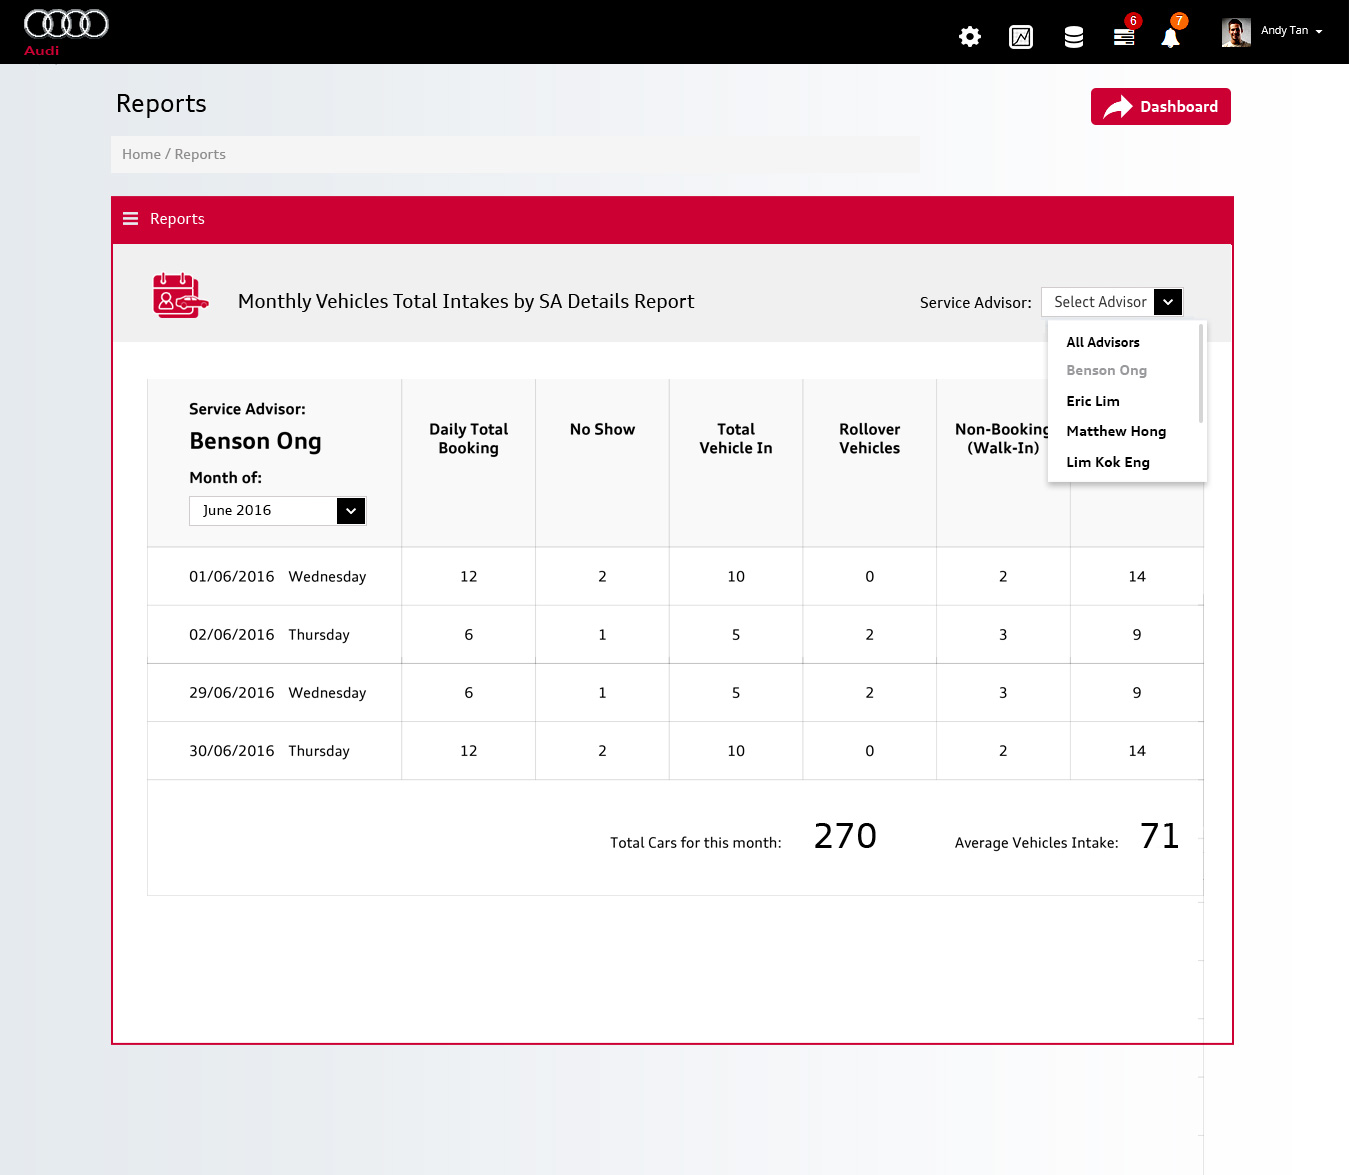Choose Eric Lim advisor
The height and width of the screenshot is (1175, 1349).
1093,401
